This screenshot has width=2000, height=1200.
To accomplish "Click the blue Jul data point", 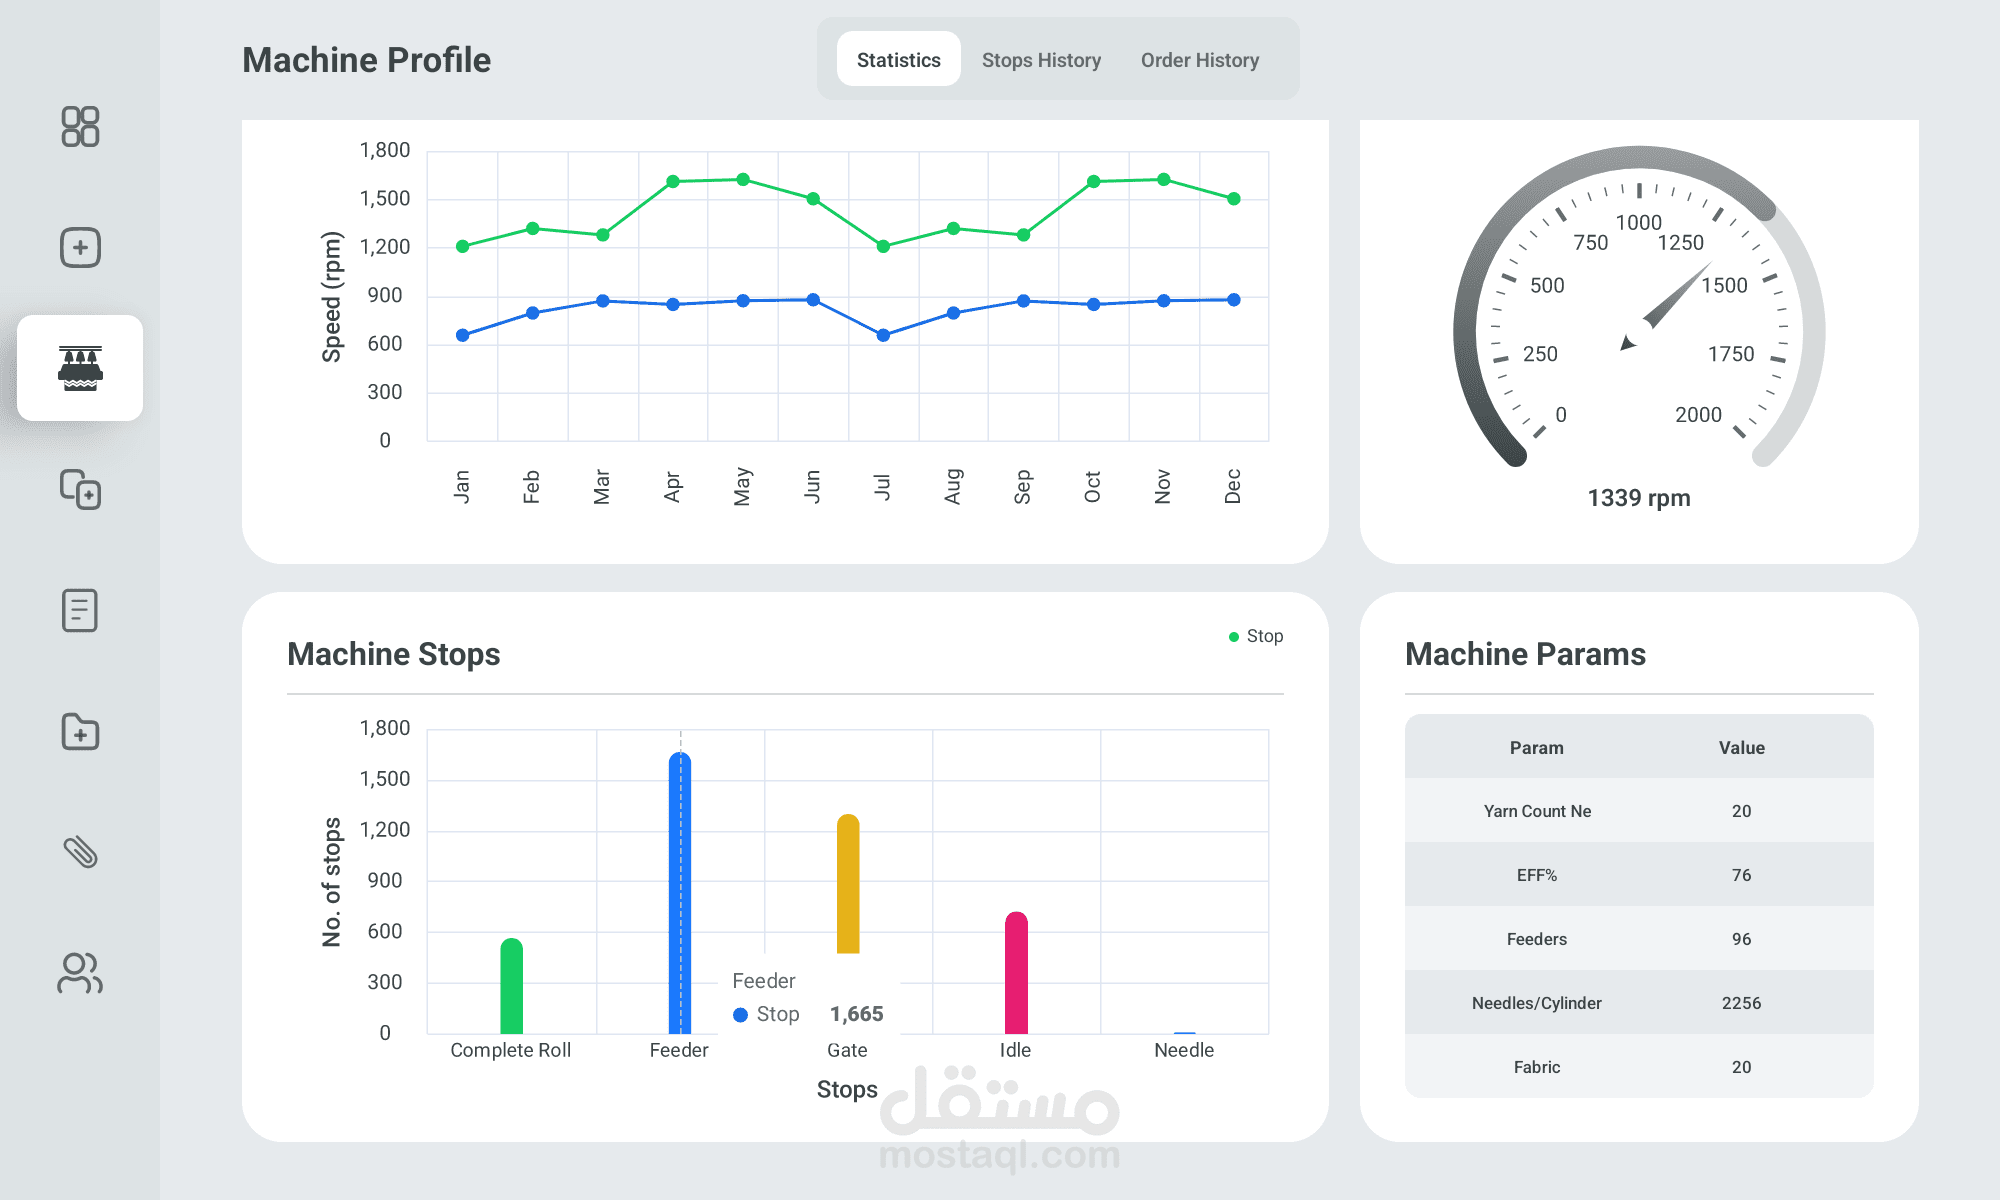I will 883,335.
